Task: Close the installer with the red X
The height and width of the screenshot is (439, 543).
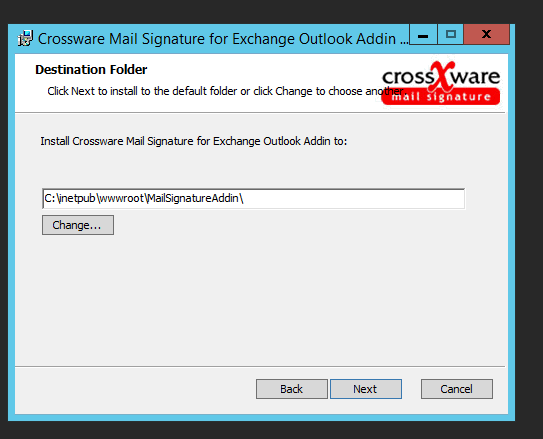Action: [x=487, y=34]
